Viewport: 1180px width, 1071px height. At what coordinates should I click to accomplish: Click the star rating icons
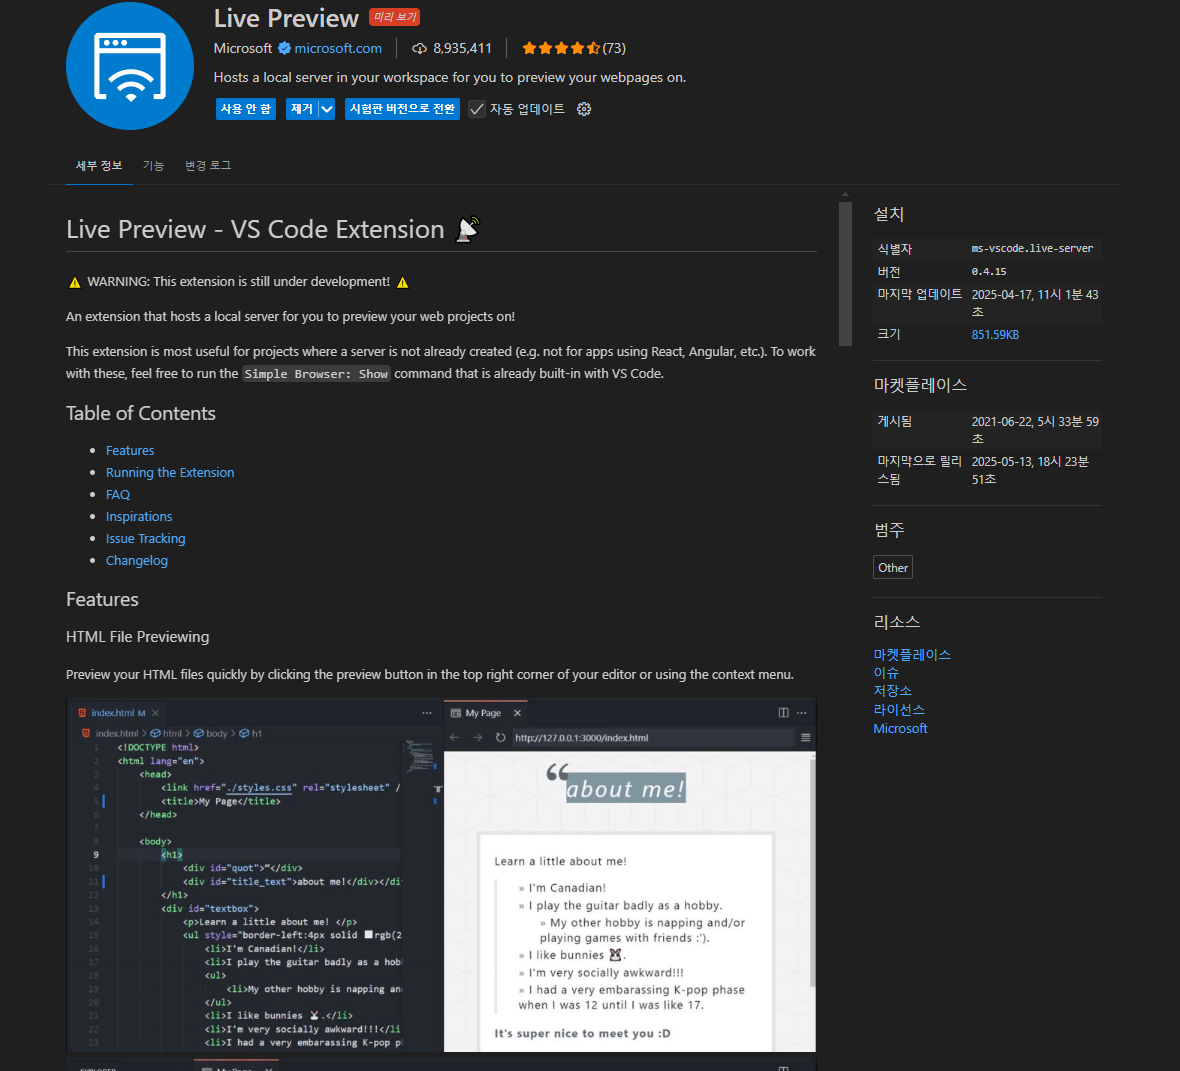(x=561, y=48)
